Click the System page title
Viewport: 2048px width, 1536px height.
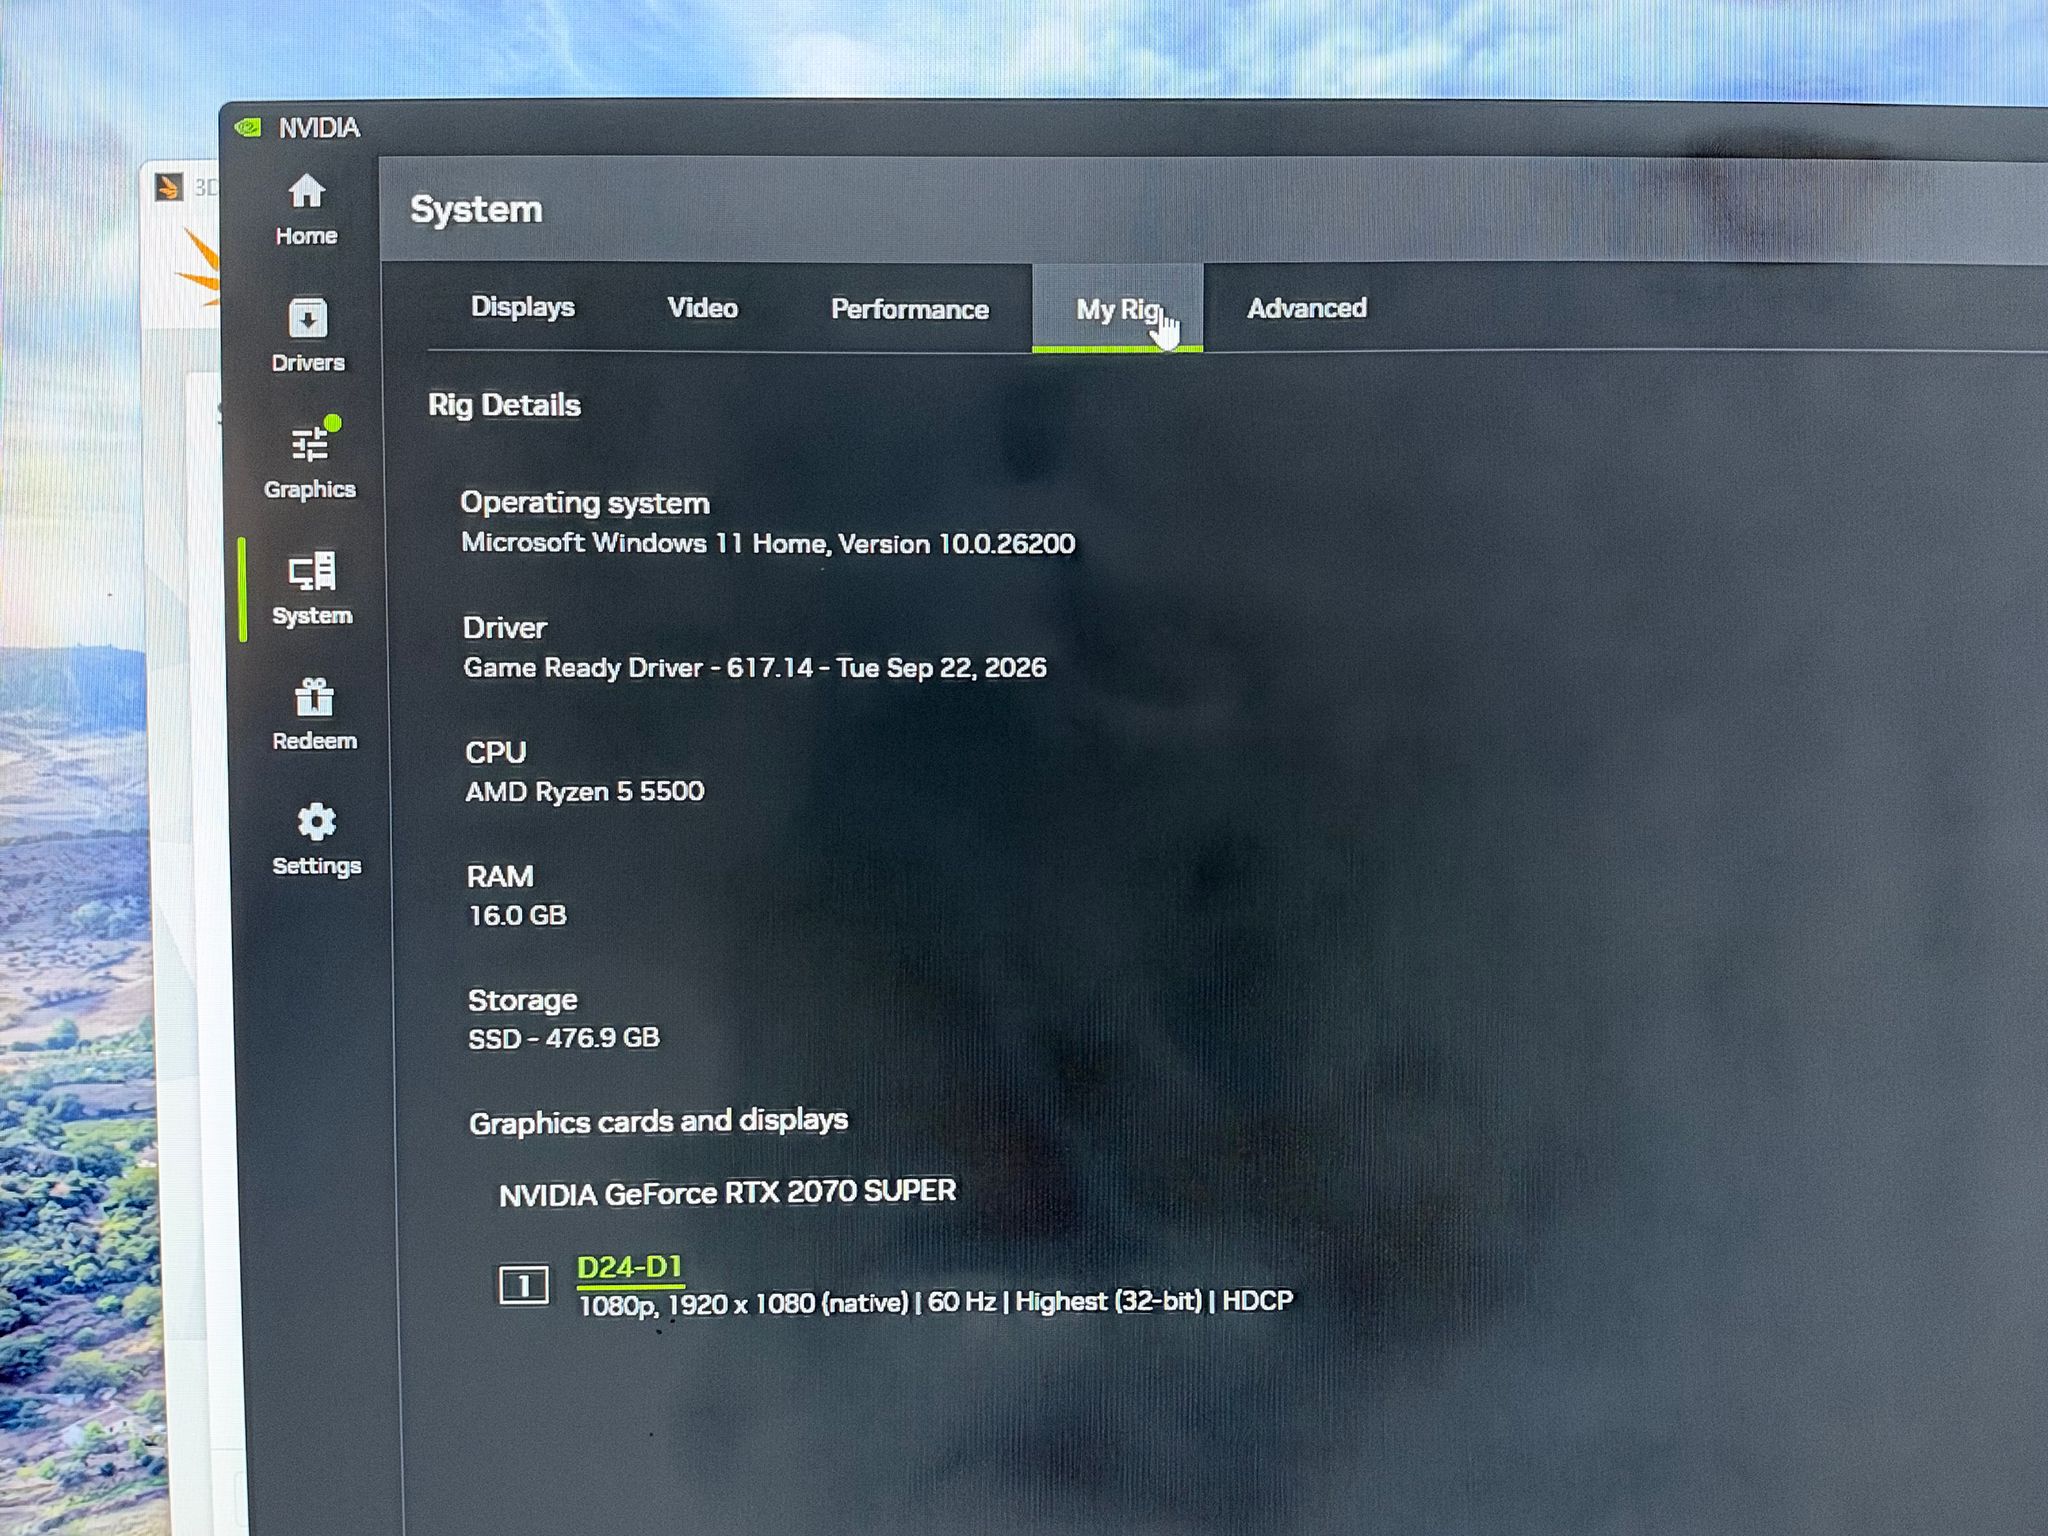click(x=476, y=209)
